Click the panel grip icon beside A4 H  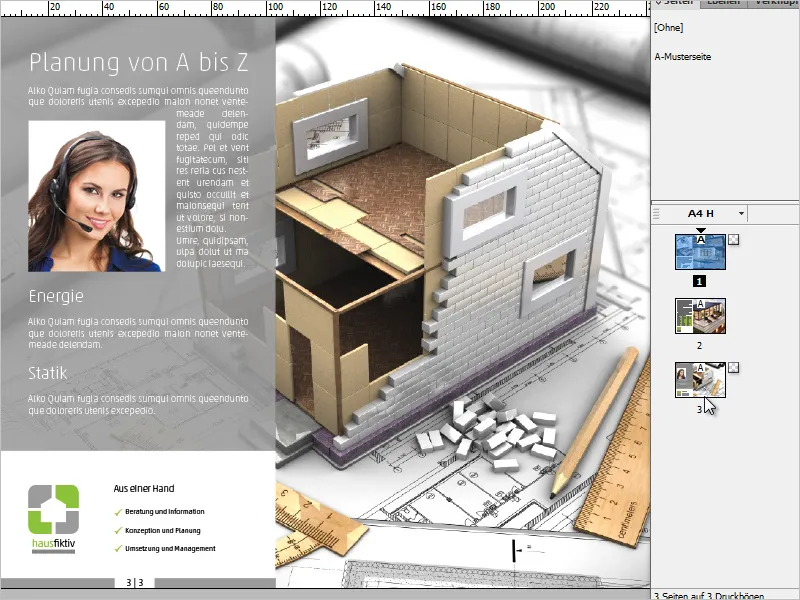coord(657,213)
